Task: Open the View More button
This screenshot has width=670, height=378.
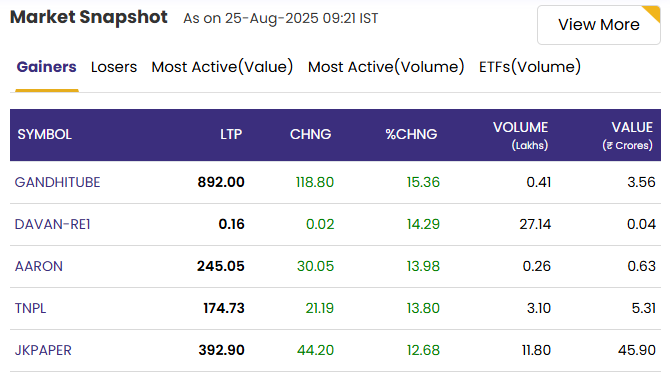Action: 599,25
